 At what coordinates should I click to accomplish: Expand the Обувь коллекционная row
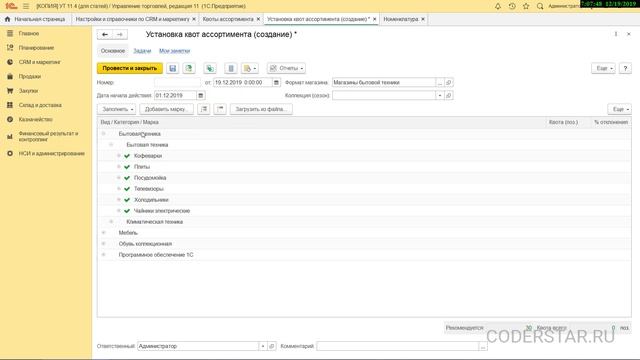pyautogui.click(x=103, y=244)
